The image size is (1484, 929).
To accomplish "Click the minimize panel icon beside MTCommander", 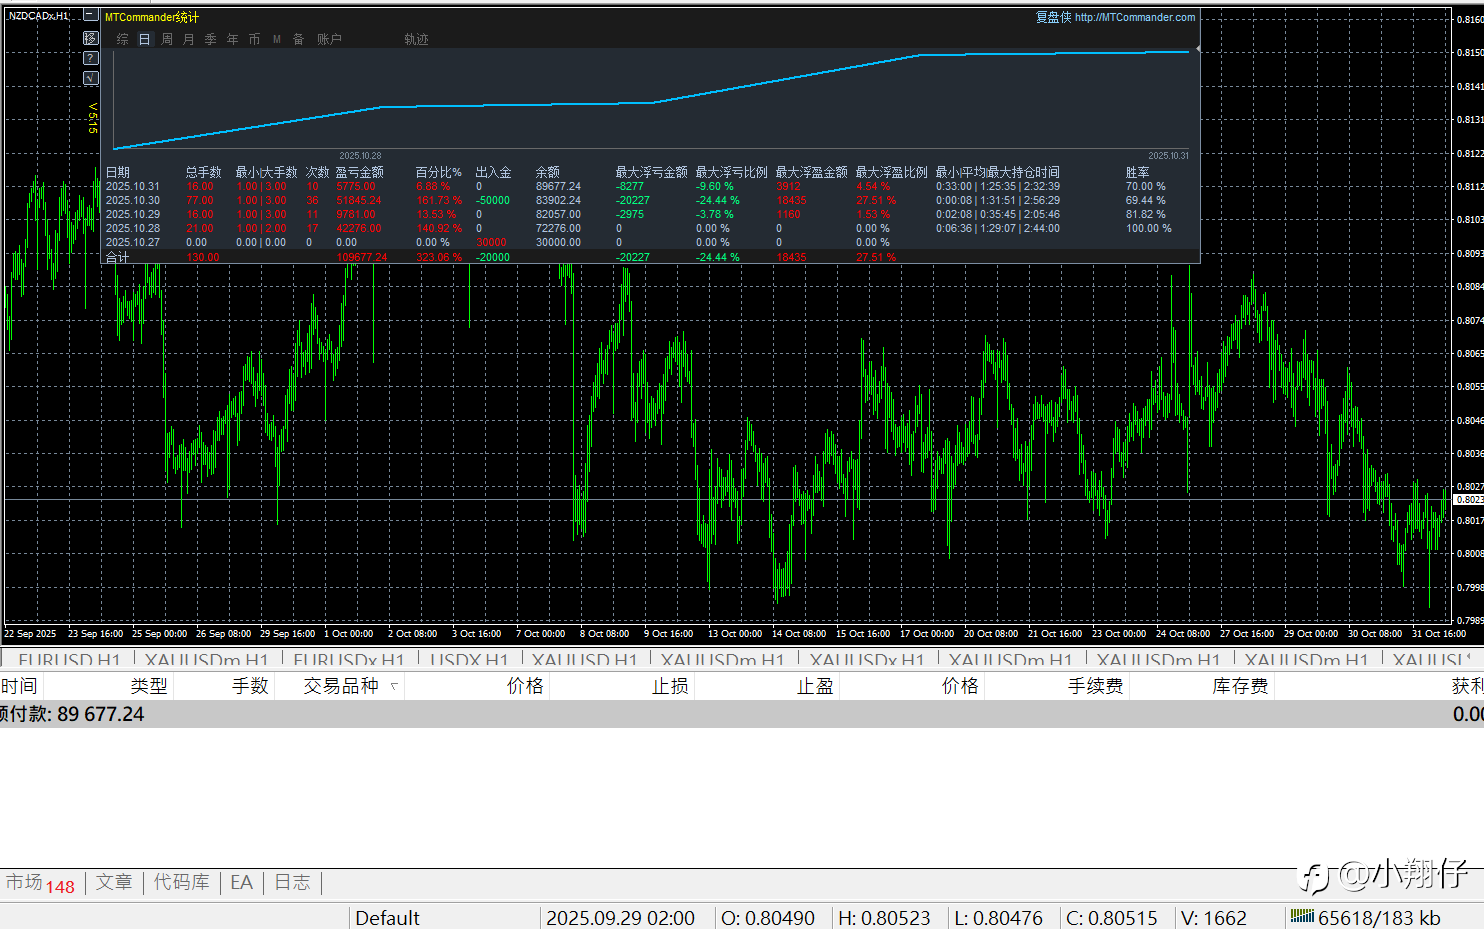I will [x=90, y=16].
